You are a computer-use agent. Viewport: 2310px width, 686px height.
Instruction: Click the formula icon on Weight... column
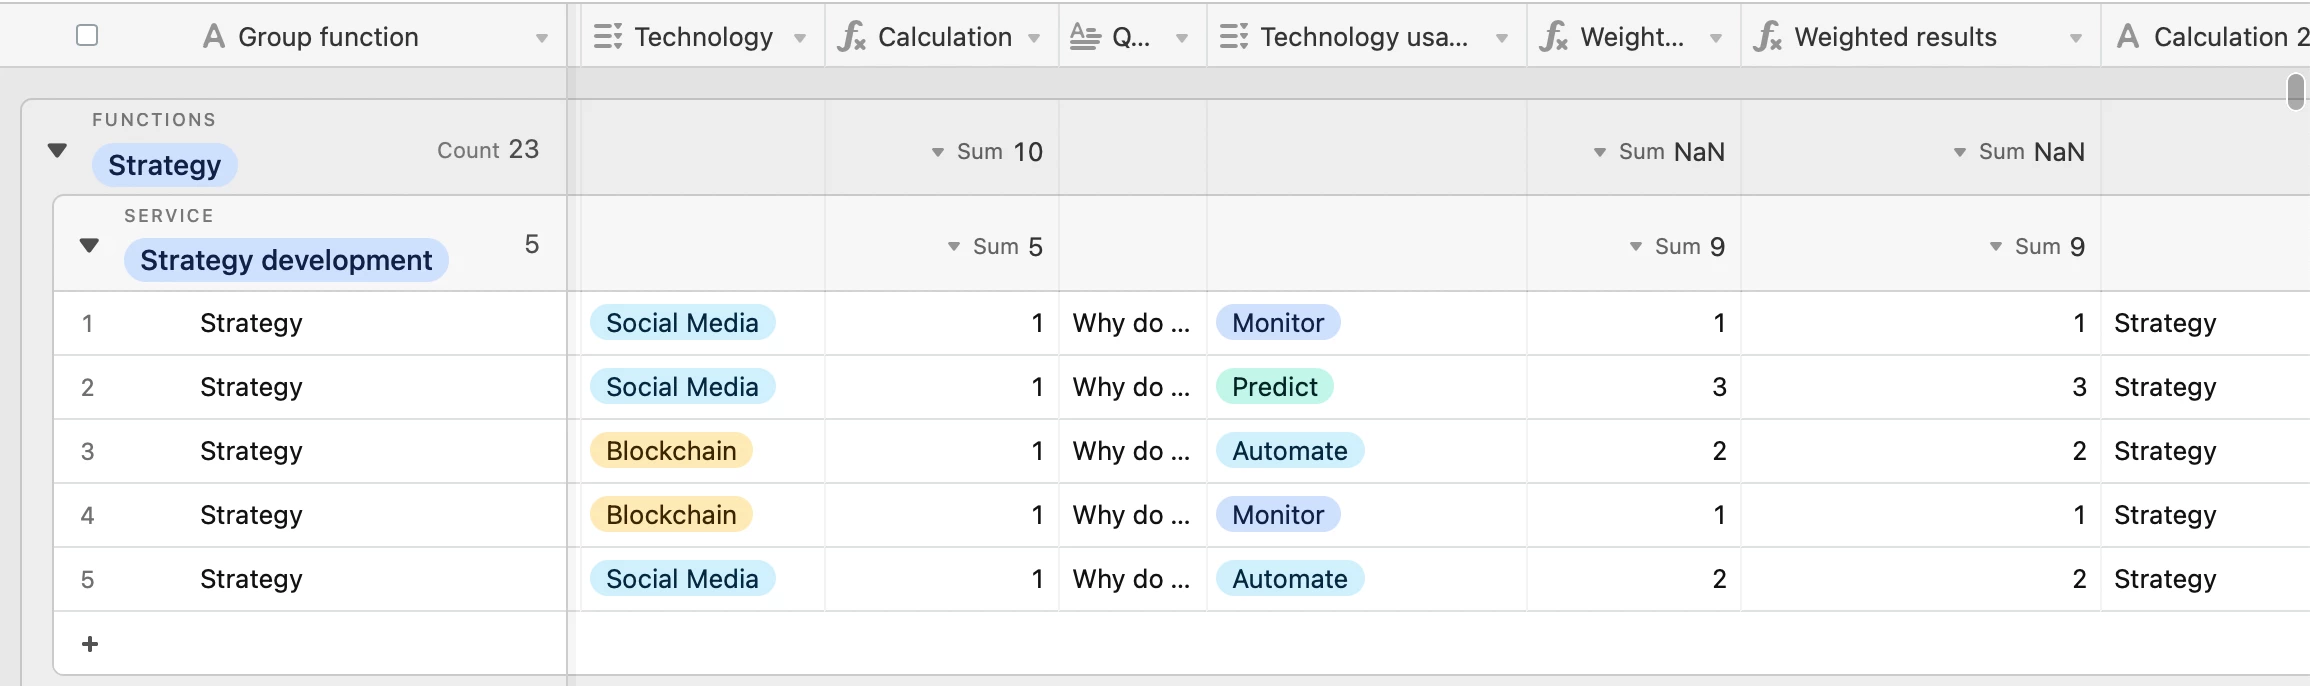click(x=1553, y=37)
